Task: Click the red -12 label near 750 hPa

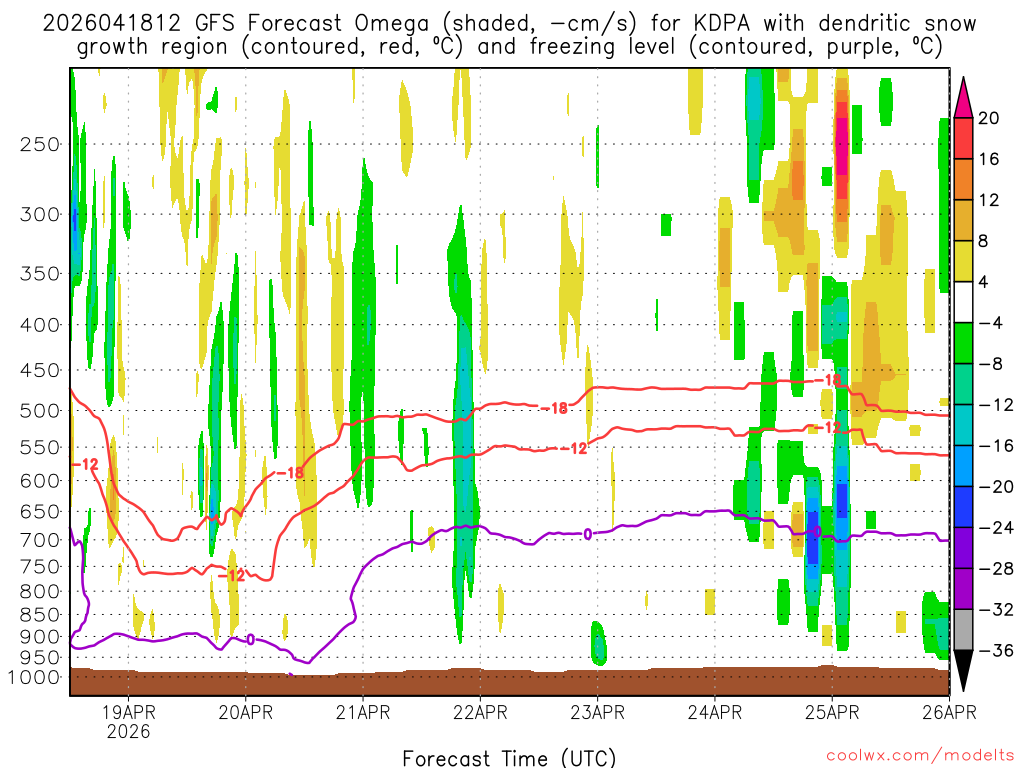Action: (x=231, y=575)
